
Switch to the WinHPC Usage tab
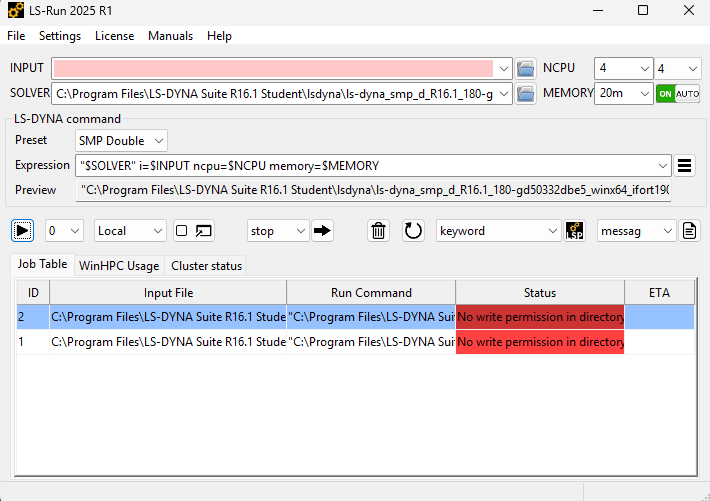119,266
